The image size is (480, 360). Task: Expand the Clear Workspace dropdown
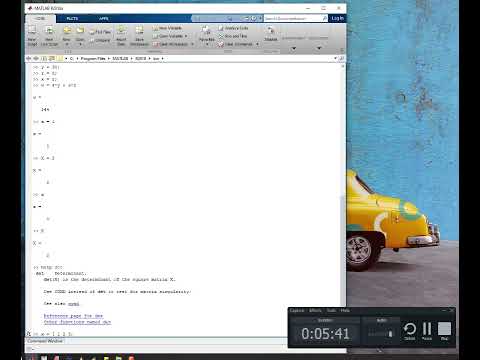[192, 44]
